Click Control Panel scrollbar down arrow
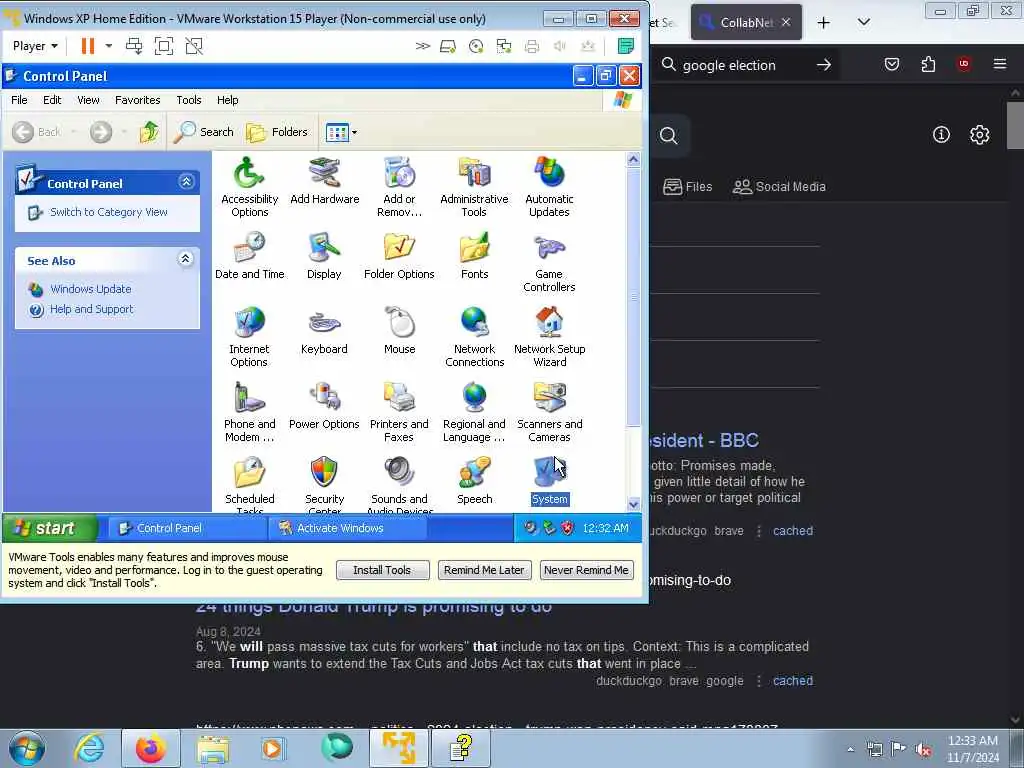 click(x=633, y=504)
